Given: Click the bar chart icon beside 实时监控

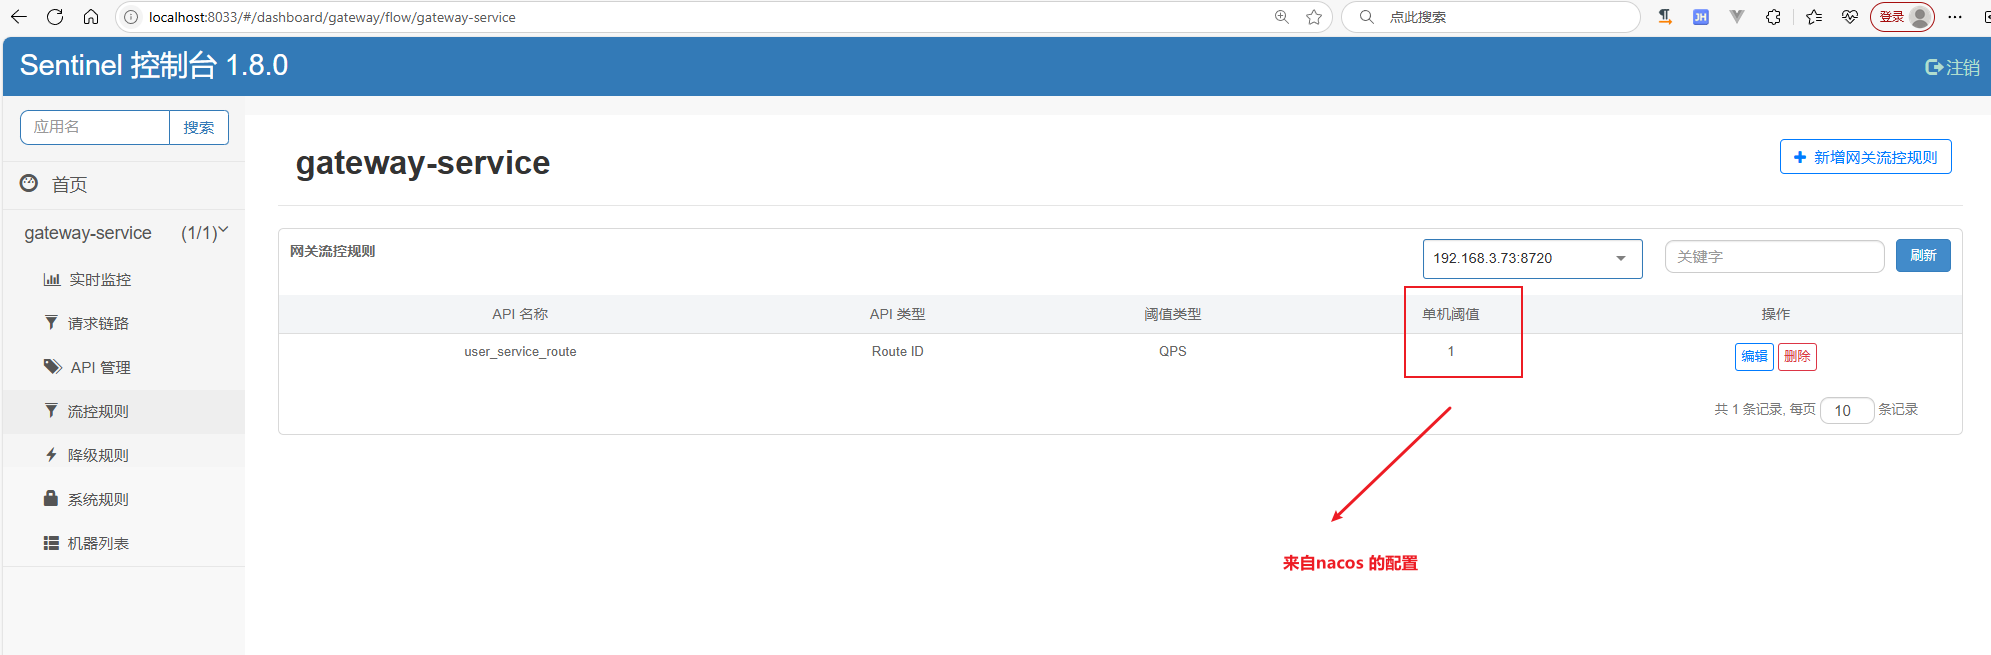Looking at the screenshot, I should point(52,279).
